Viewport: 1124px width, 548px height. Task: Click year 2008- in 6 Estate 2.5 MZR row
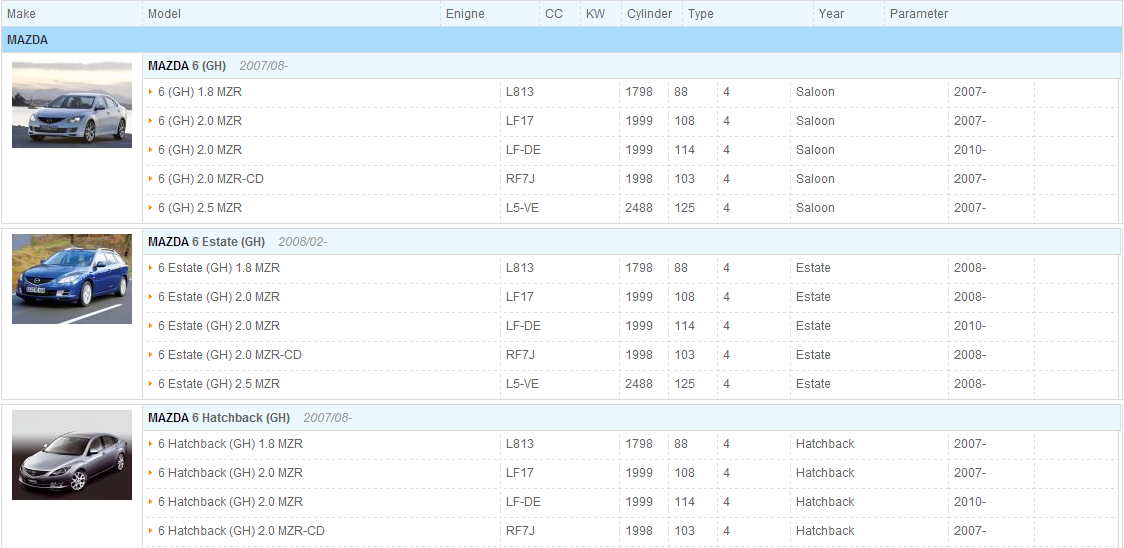(970, 384)
